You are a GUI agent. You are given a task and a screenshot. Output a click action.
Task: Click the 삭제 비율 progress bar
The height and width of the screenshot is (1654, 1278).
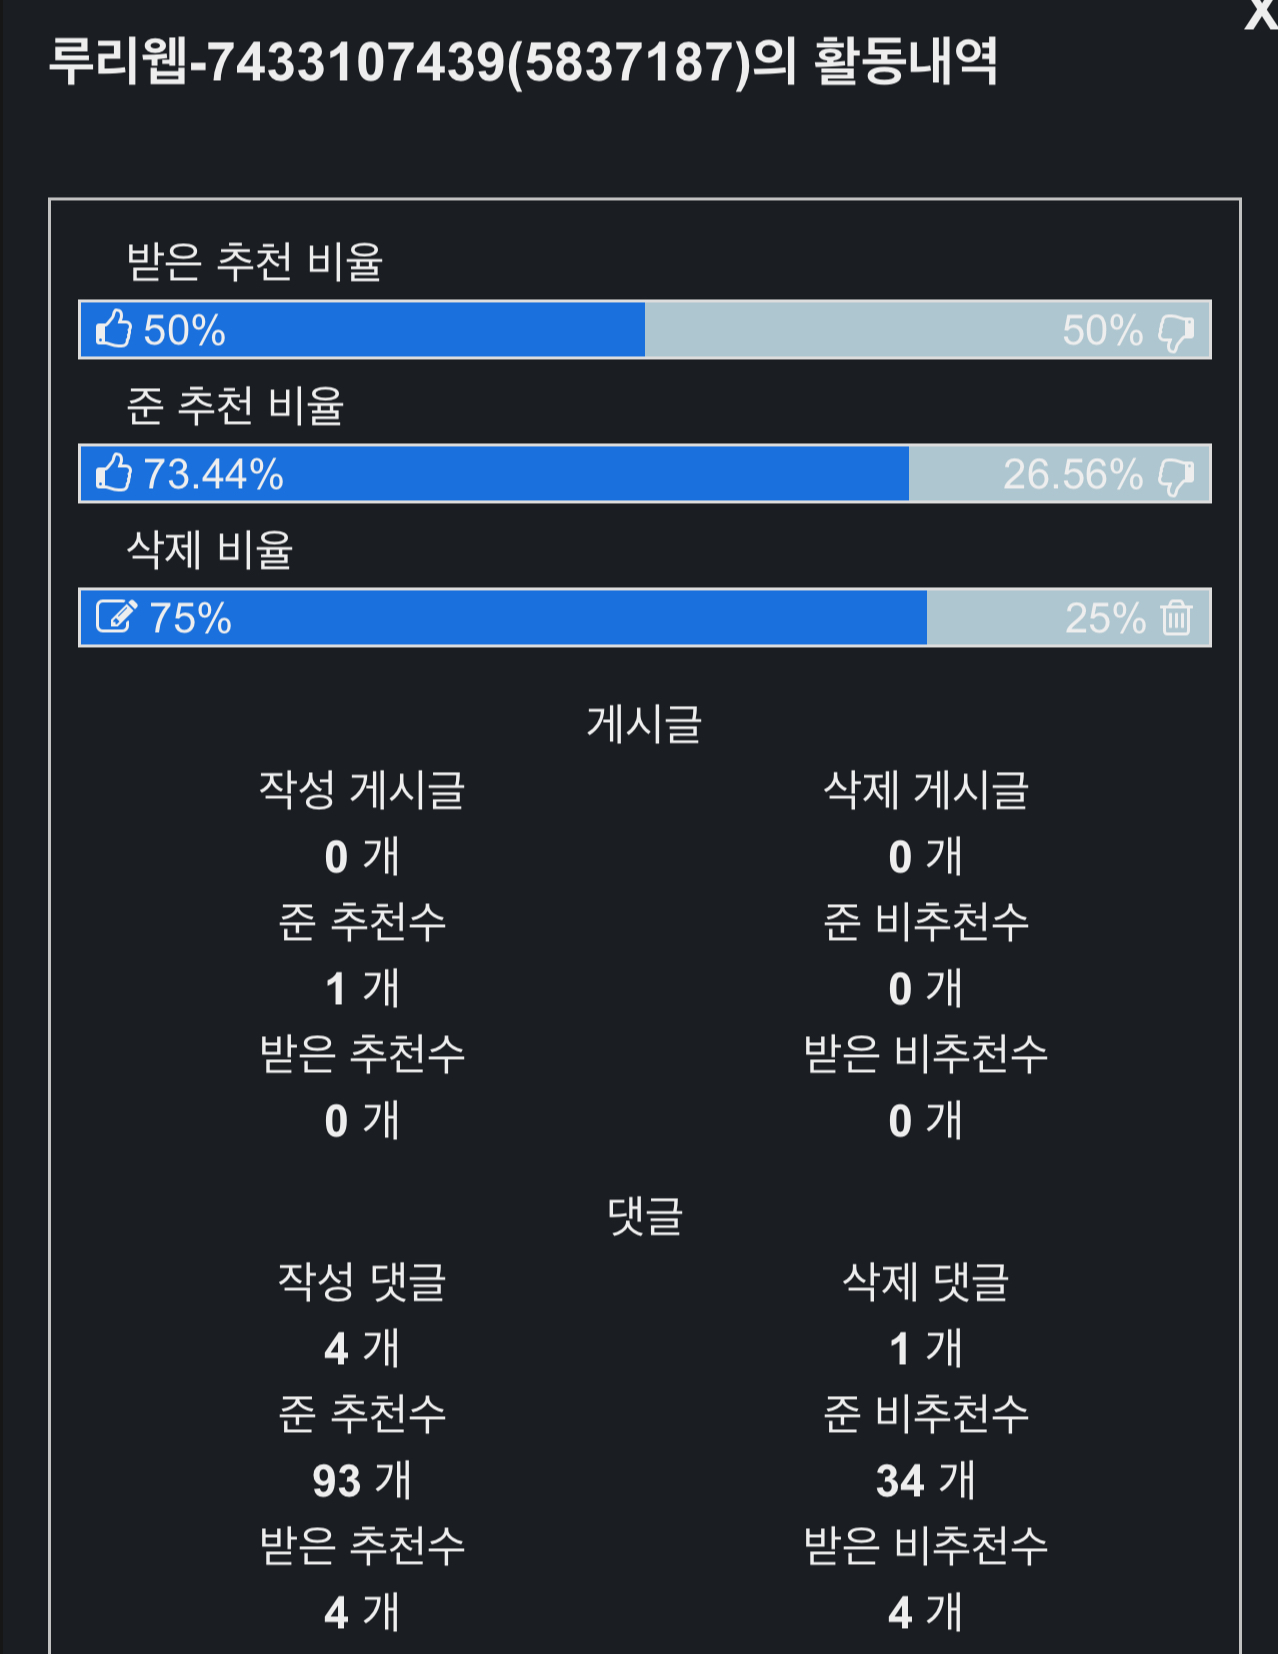[x=644, y=617]
